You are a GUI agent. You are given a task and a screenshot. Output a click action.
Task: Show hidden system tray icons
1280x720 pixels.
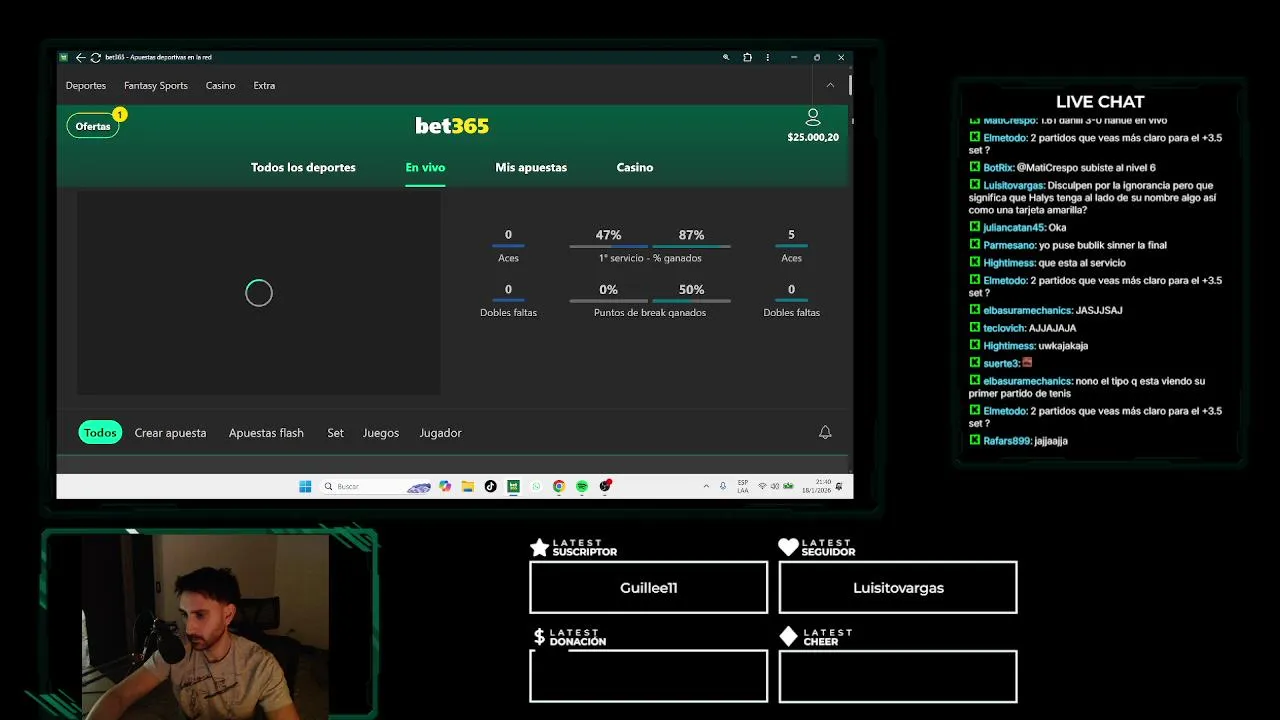(706, 486)
